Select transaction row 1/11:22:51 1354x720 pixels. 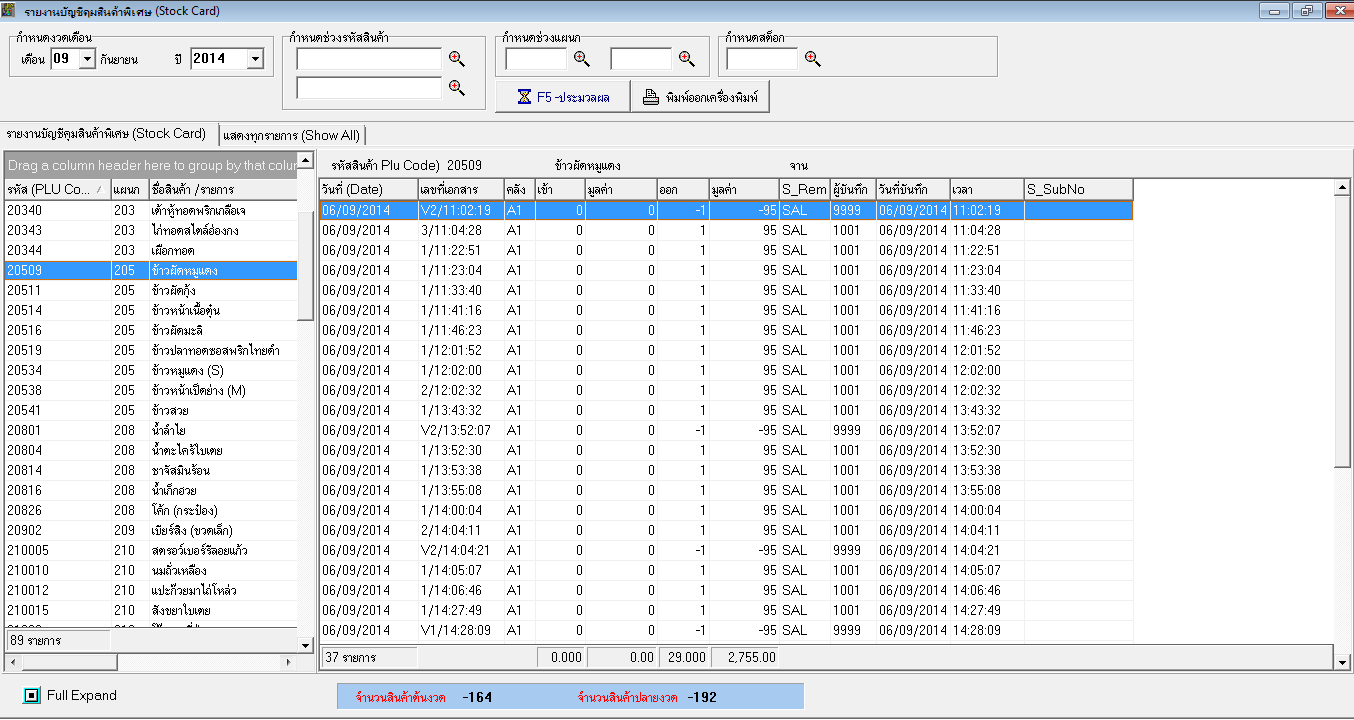tap(726, 250)
